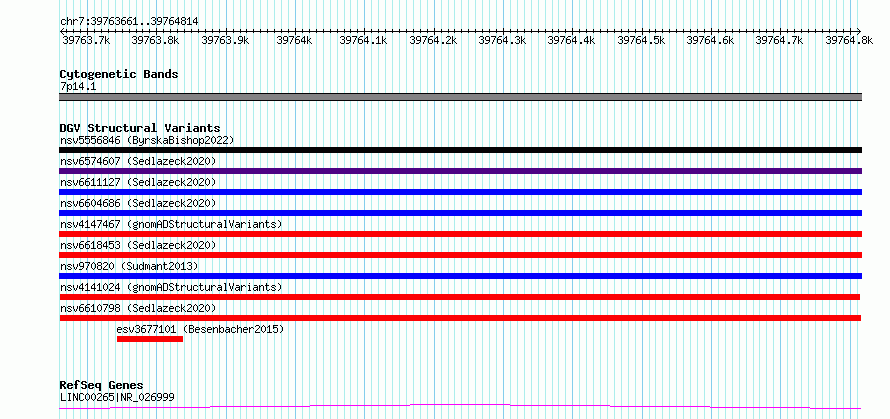
Task: Click ruler position 39764.7k
Action: pos(780,40)
